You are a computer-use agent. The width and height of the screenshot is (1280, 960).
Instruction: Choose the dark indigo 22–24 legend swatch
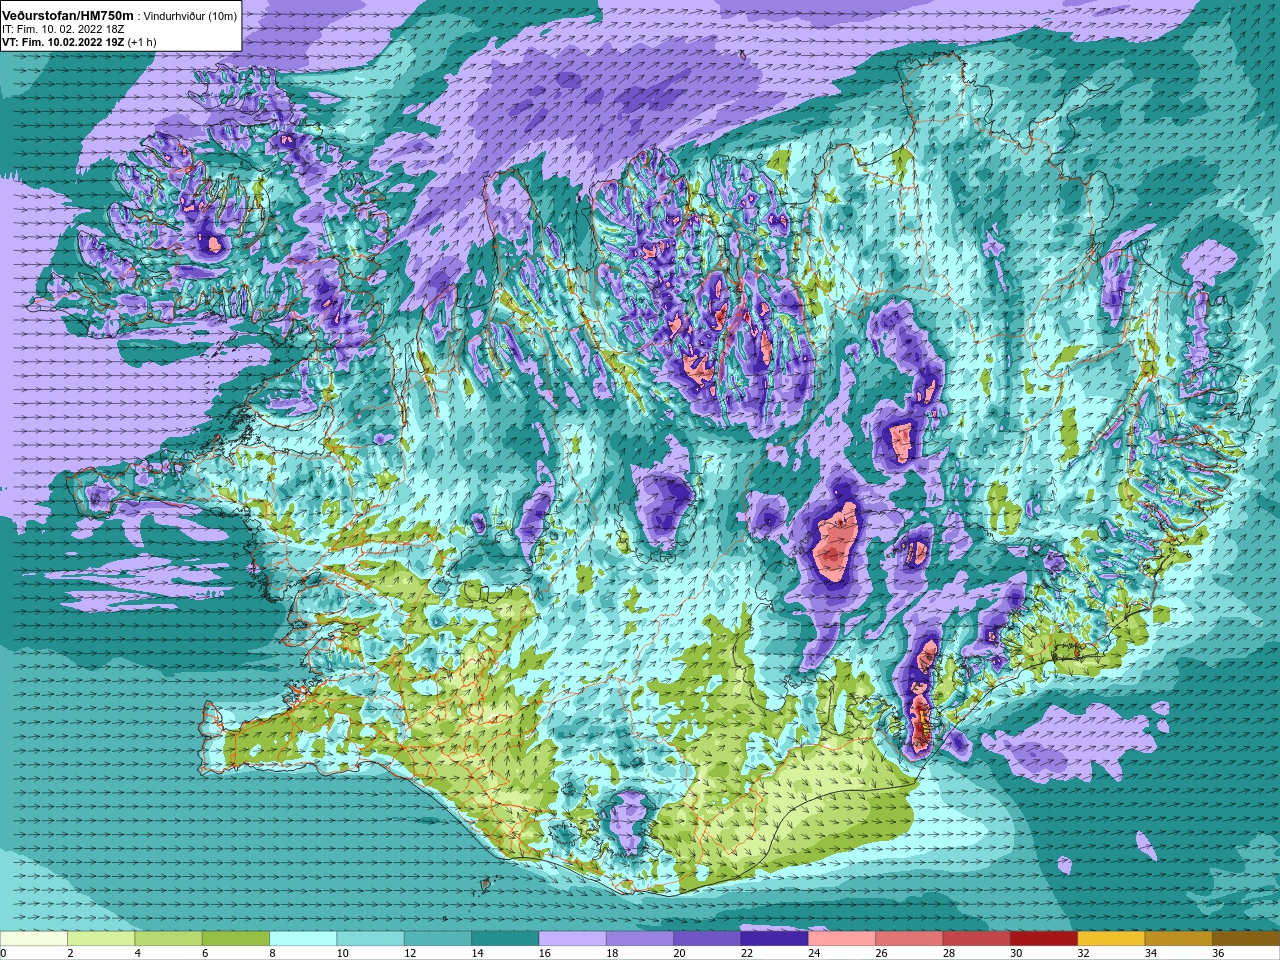[774, 939]
